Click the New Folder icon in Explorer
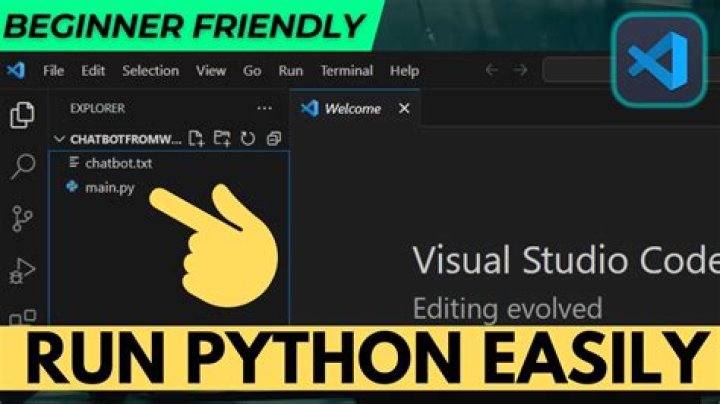This screenshot has height=404, width=720. (x=222, y=138)
